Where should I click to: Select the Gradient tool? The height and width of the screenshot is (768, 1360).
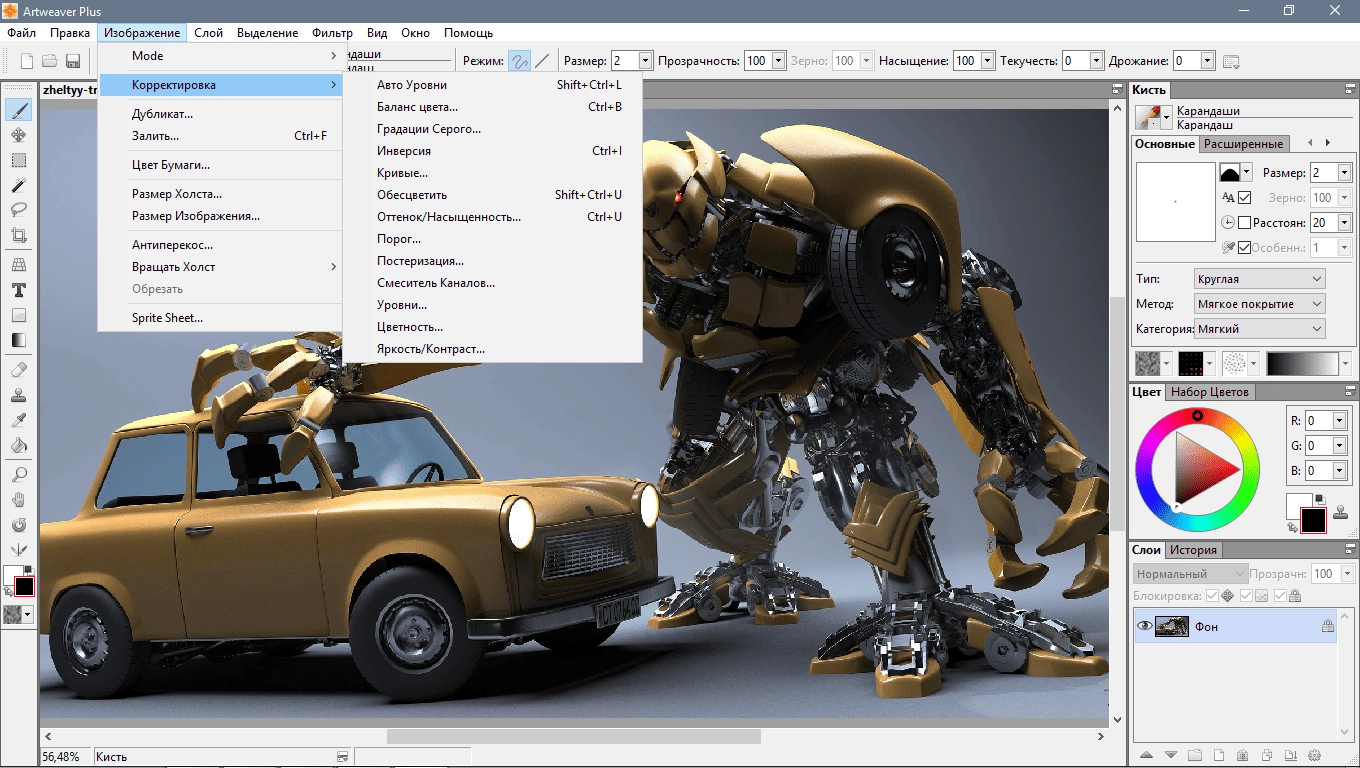[18, 340]
